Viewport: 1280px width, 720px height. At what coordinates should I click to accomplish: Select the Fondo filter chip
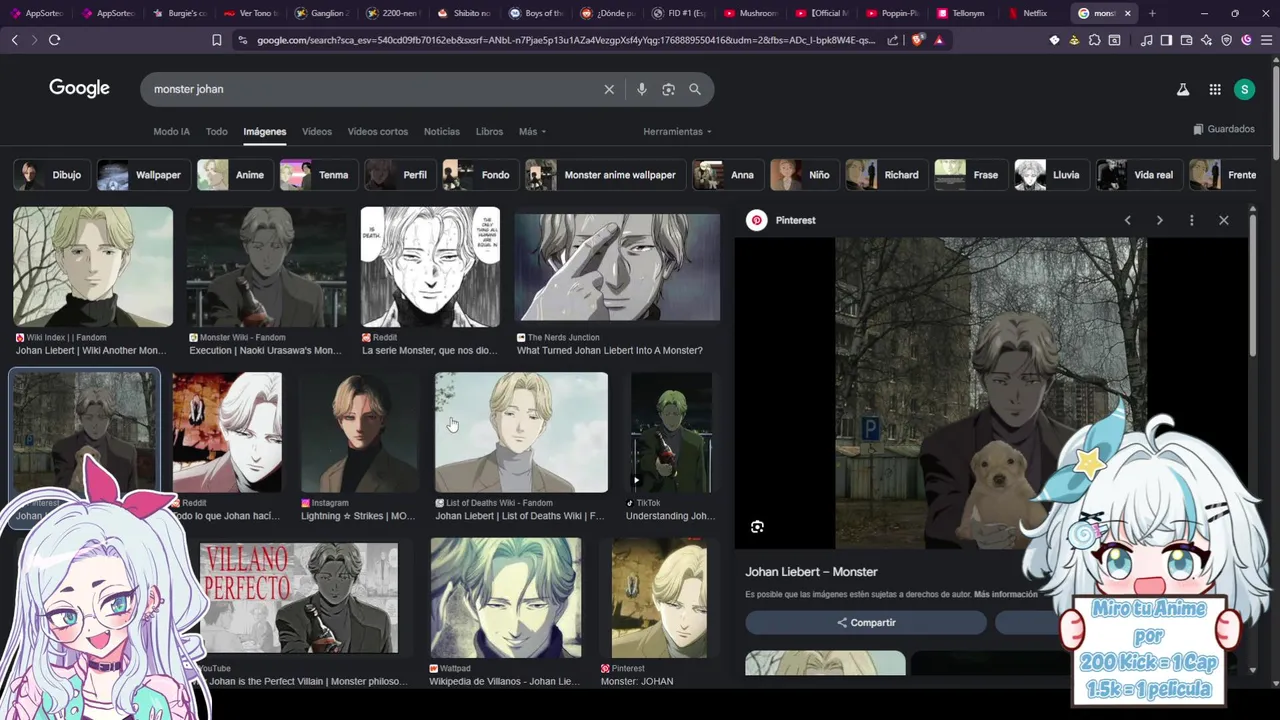(482, 175)
